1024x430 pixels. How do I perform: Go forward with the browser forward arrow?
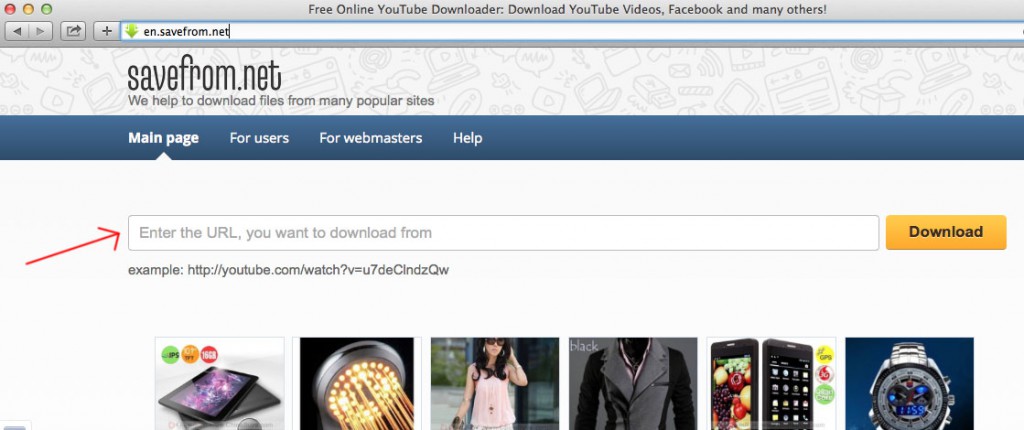(41, 31)
